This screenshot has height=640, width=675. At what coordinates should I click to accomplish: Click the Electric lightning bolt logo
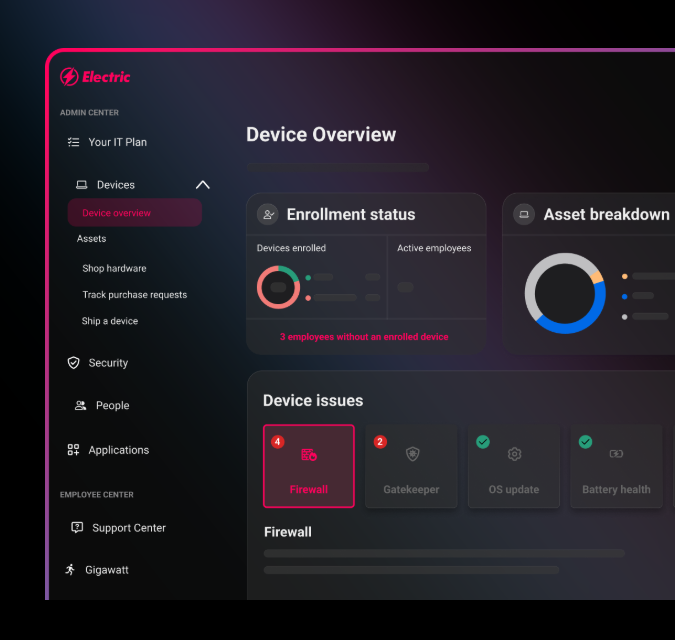coord(69,77)
